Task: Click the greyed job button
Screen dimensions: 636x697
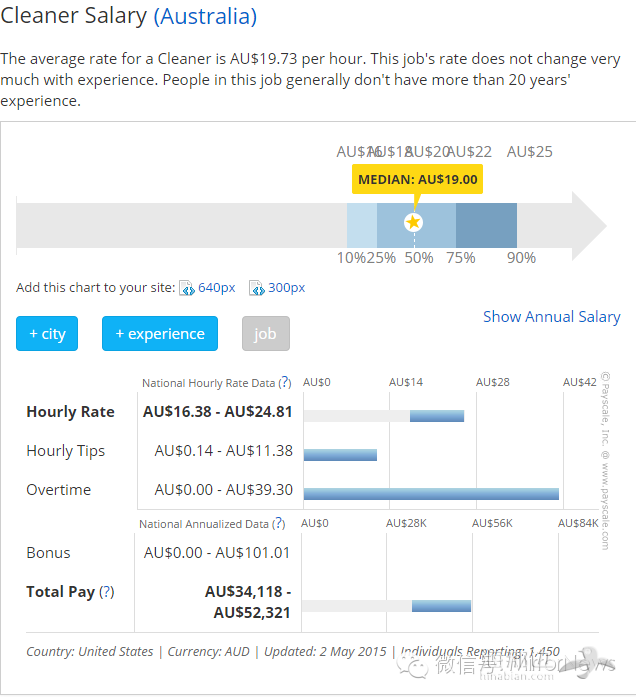Action: pos(266,333)
